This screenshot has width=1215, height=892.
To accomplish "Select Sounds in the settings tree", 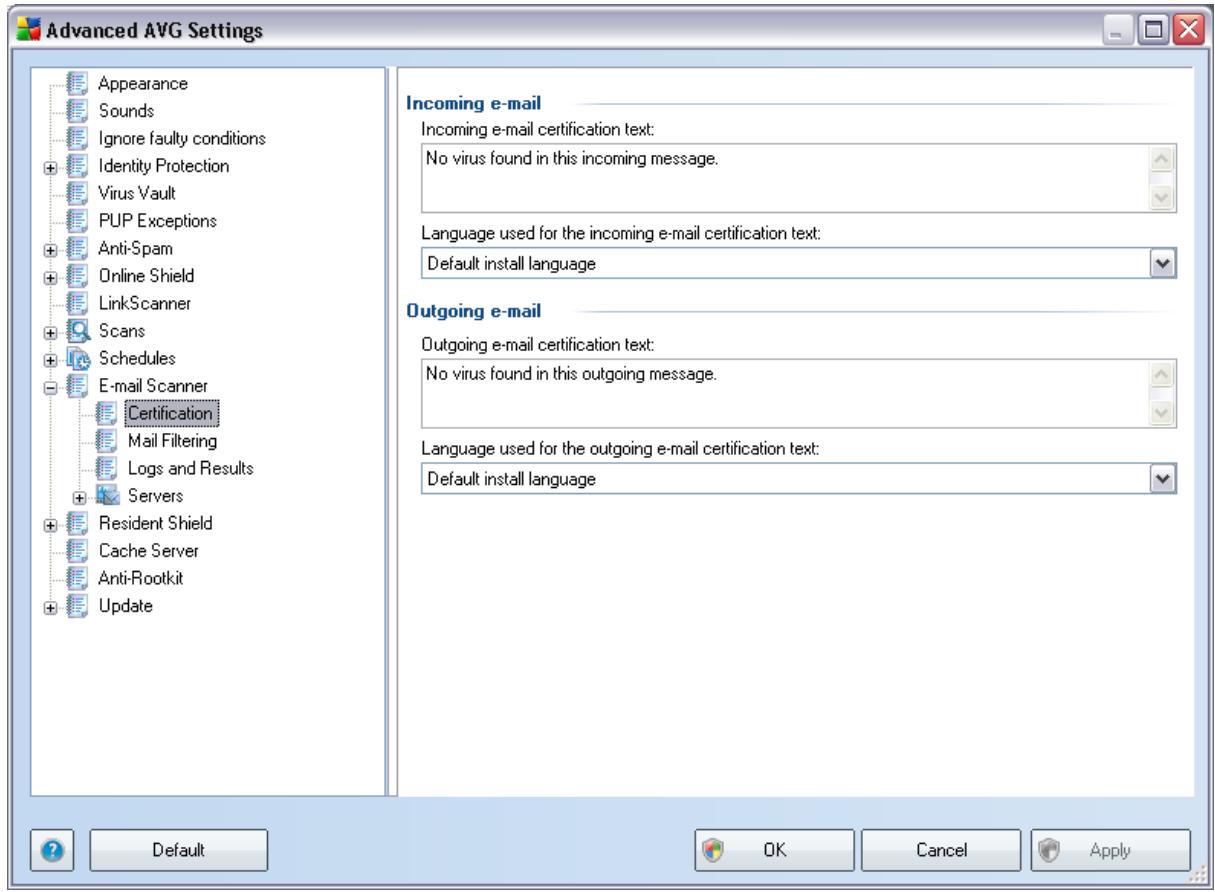I will (x=126, y=110).
